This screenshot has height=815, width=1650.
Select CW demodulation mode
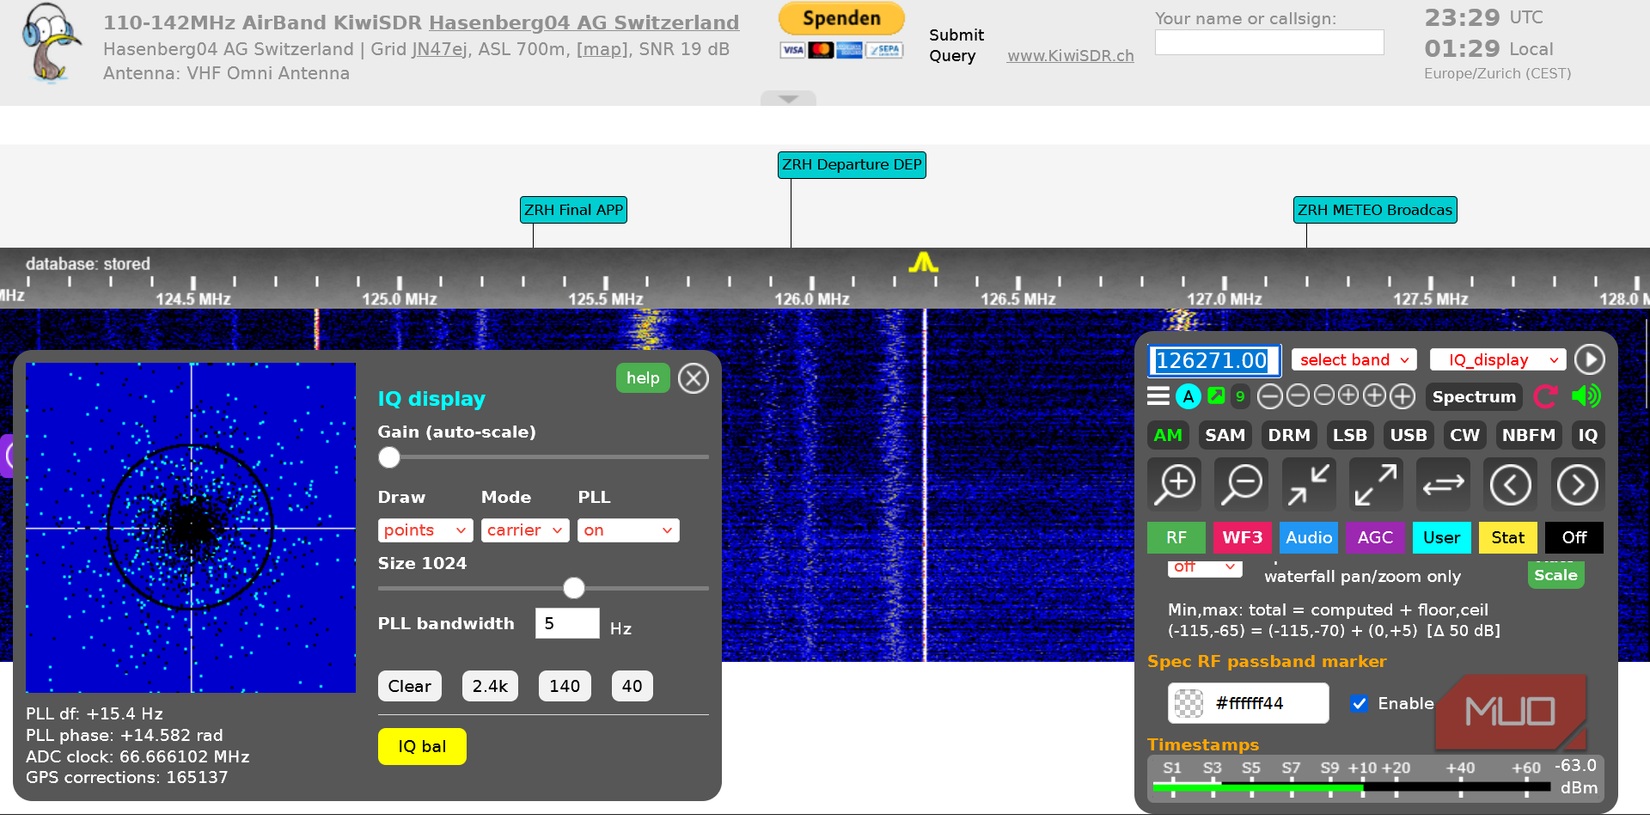[1464, 435]
